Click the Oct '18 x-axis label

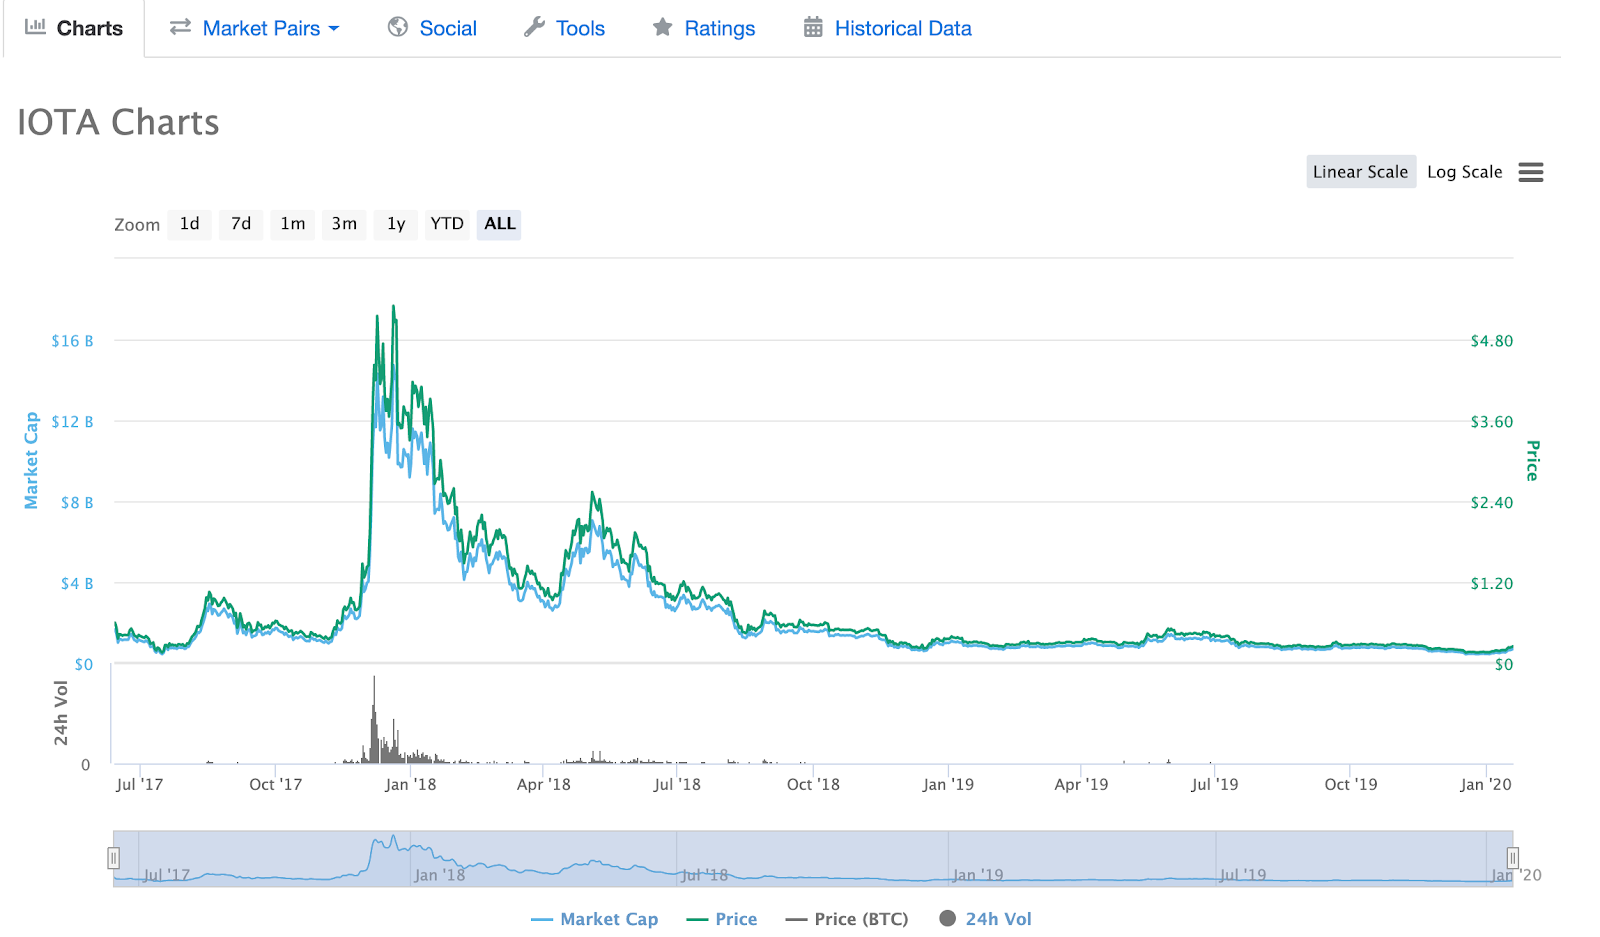pos(813,785)
